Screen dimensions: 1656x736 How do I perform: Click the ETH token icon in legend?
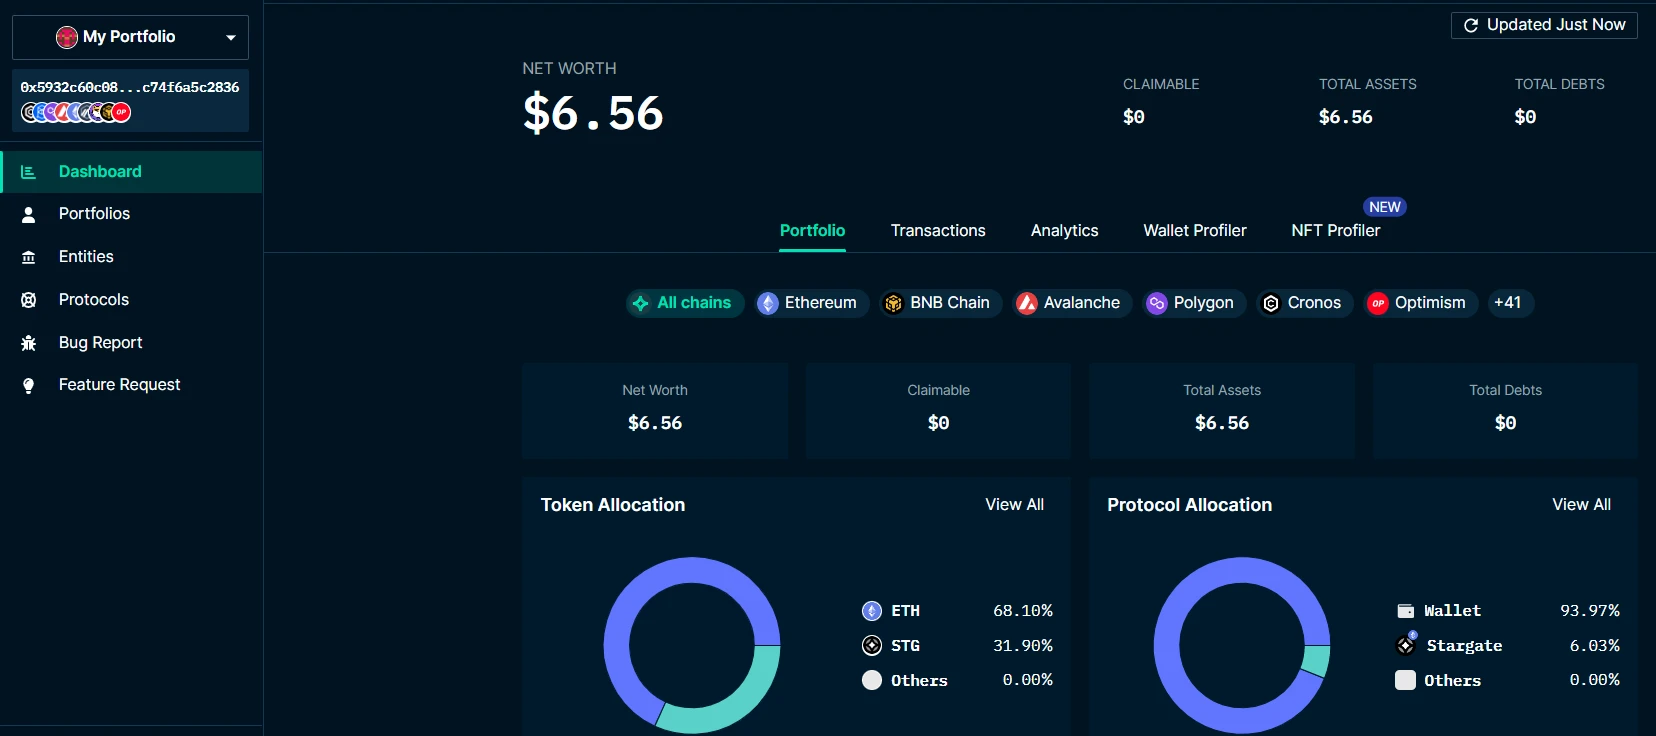(x=871, y=611)
